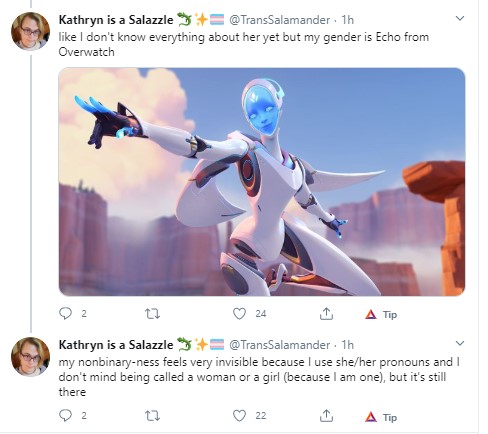Open Kathryn is a Salazzle name on first tweet

click(x=116, y=20)
